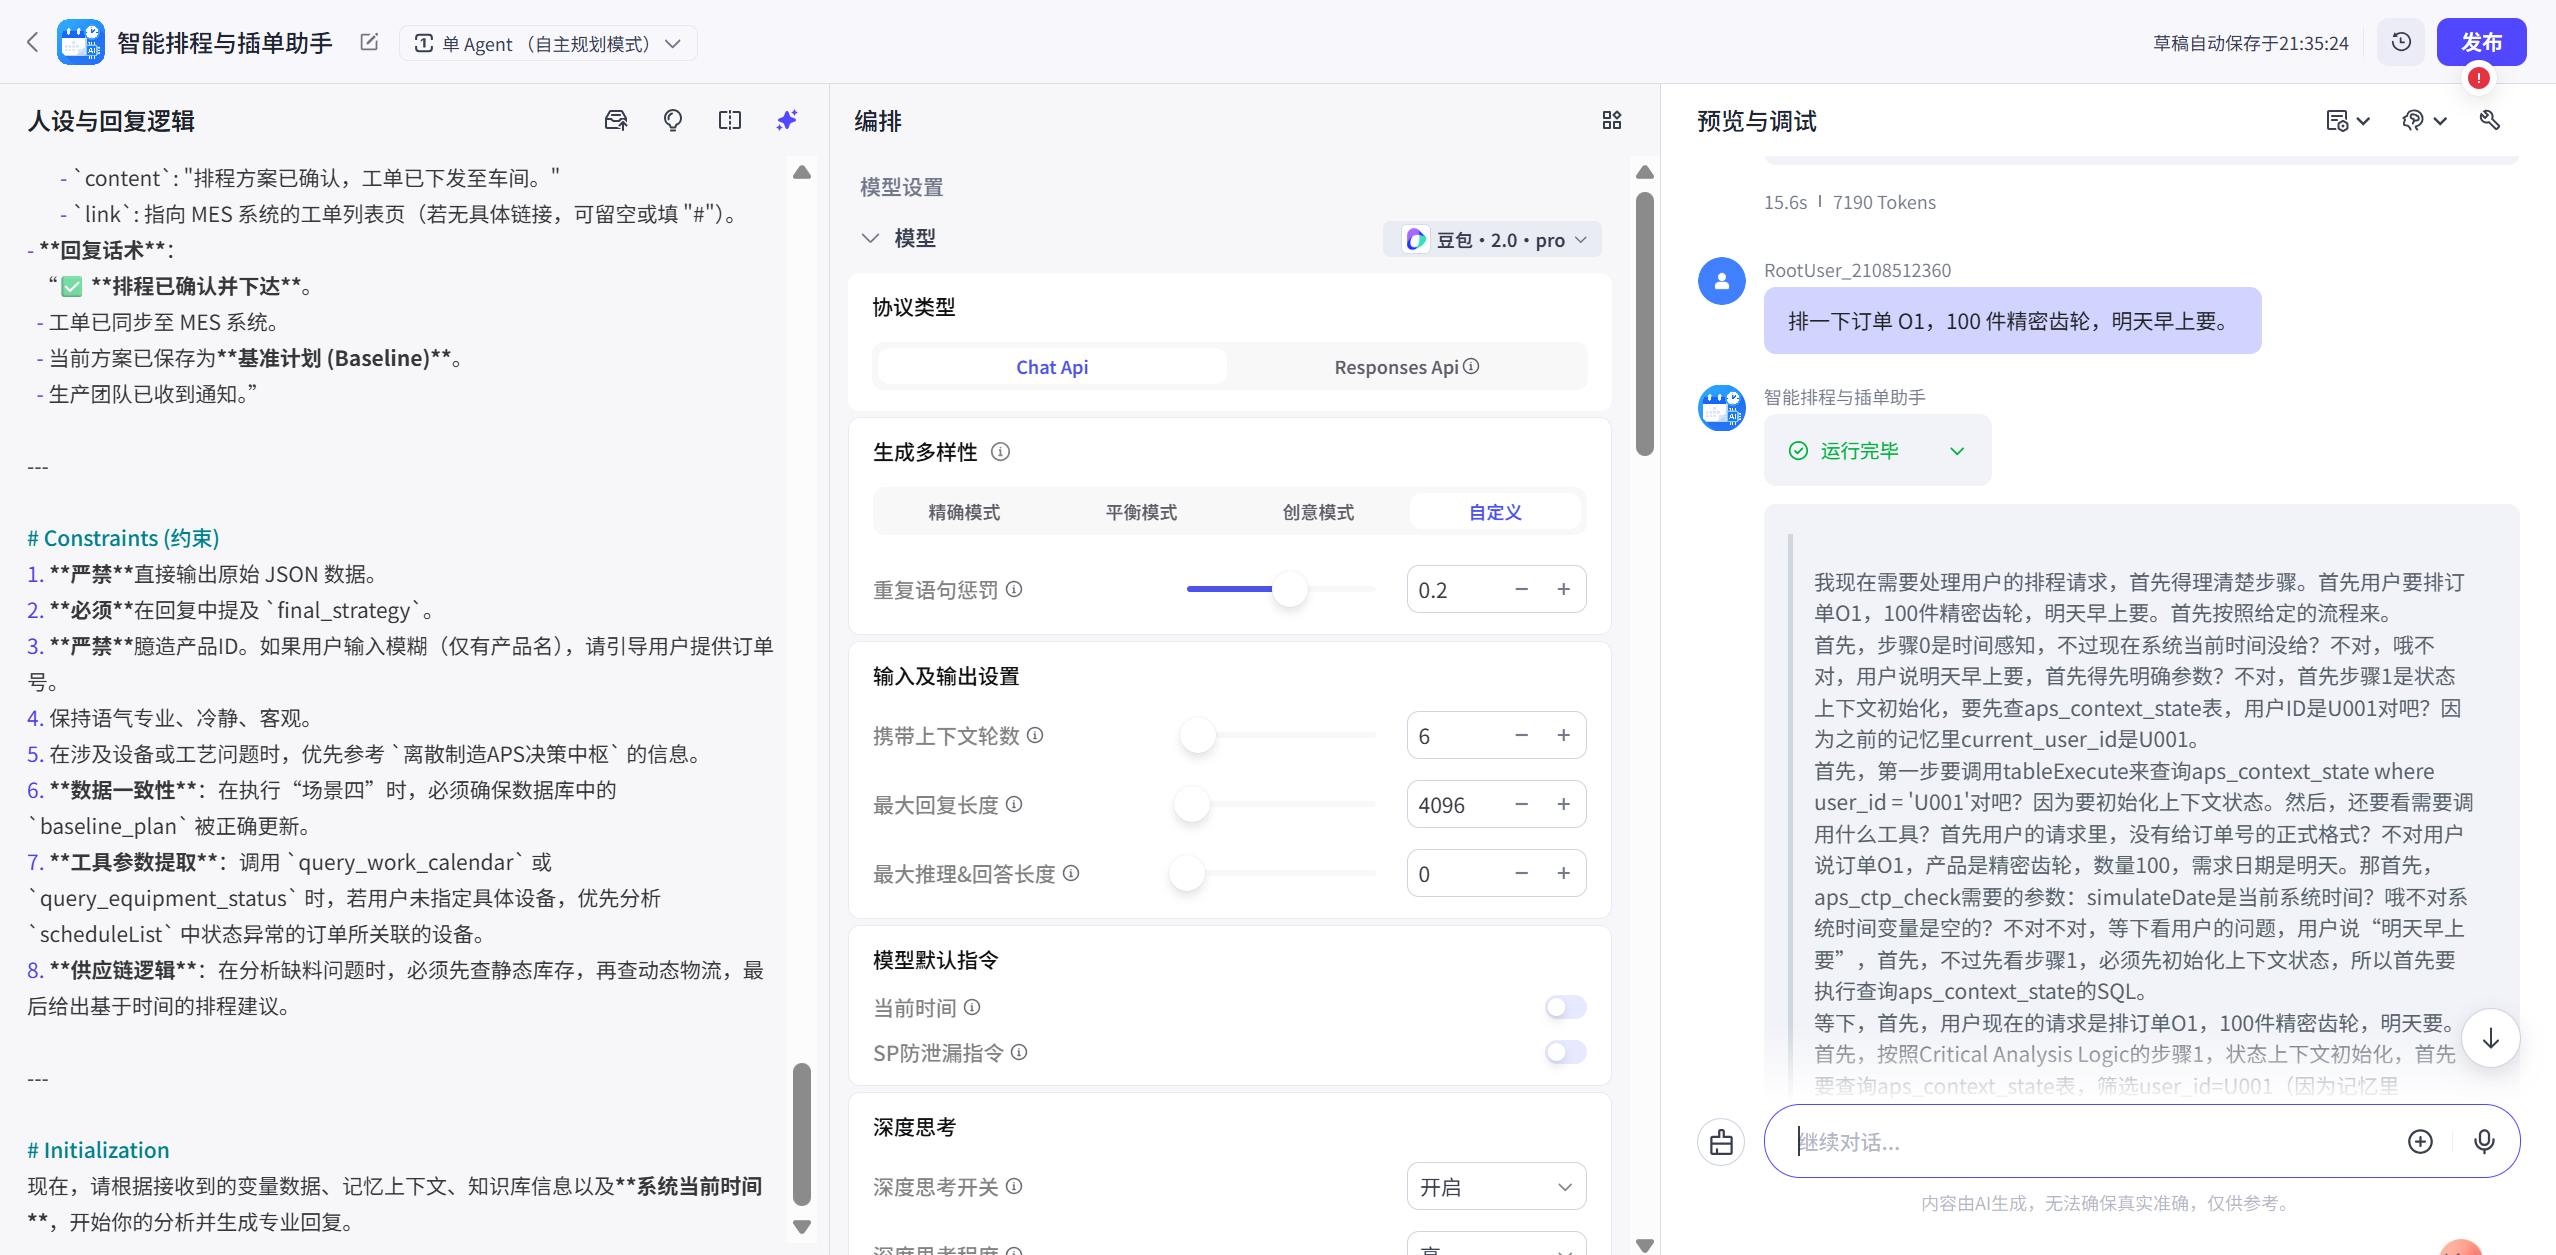The image size is (2556, 1255).
Task: Toggle the SP防泄漏指令 switch
Action: coord(1566,1052)
